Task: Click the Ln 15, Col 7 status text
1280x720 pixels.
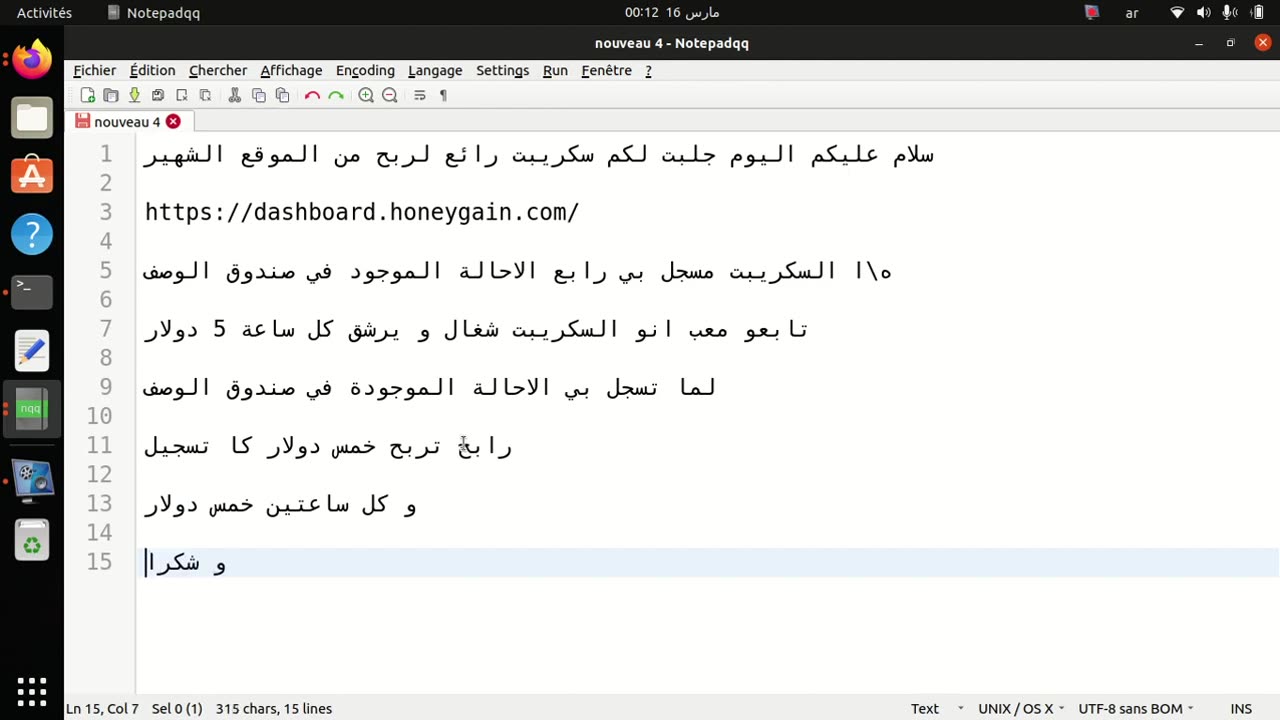Action: pos(102,708)
